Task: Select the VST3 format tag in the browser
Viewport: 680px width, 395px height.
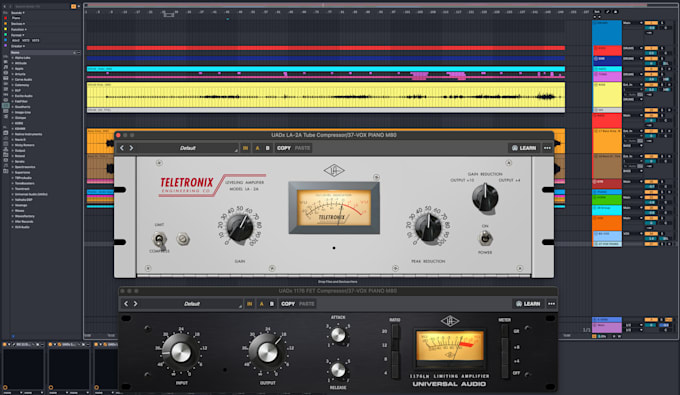Action: pyautogui.click(x=36, y=40)
